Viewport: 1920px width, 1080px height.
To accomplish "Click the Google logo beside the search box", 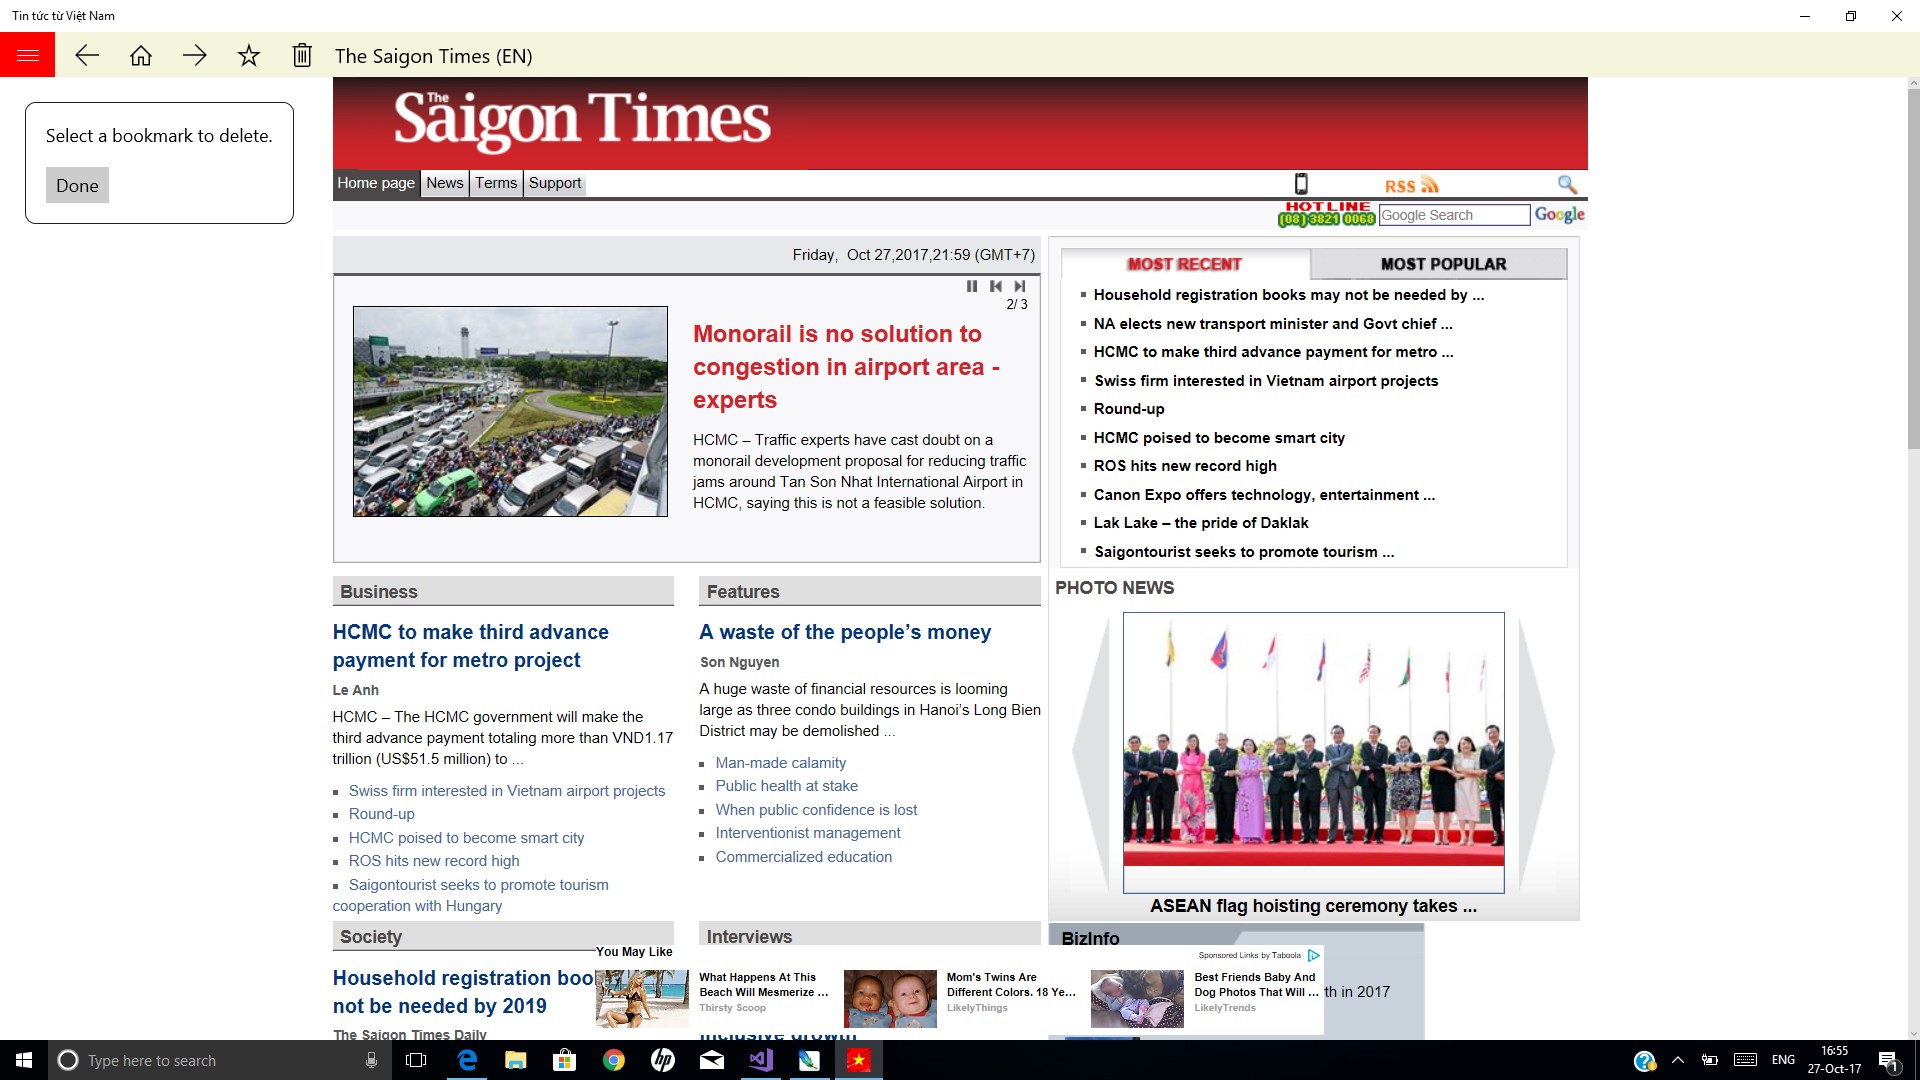I will pyautogui.click(x=1559, y=214).
